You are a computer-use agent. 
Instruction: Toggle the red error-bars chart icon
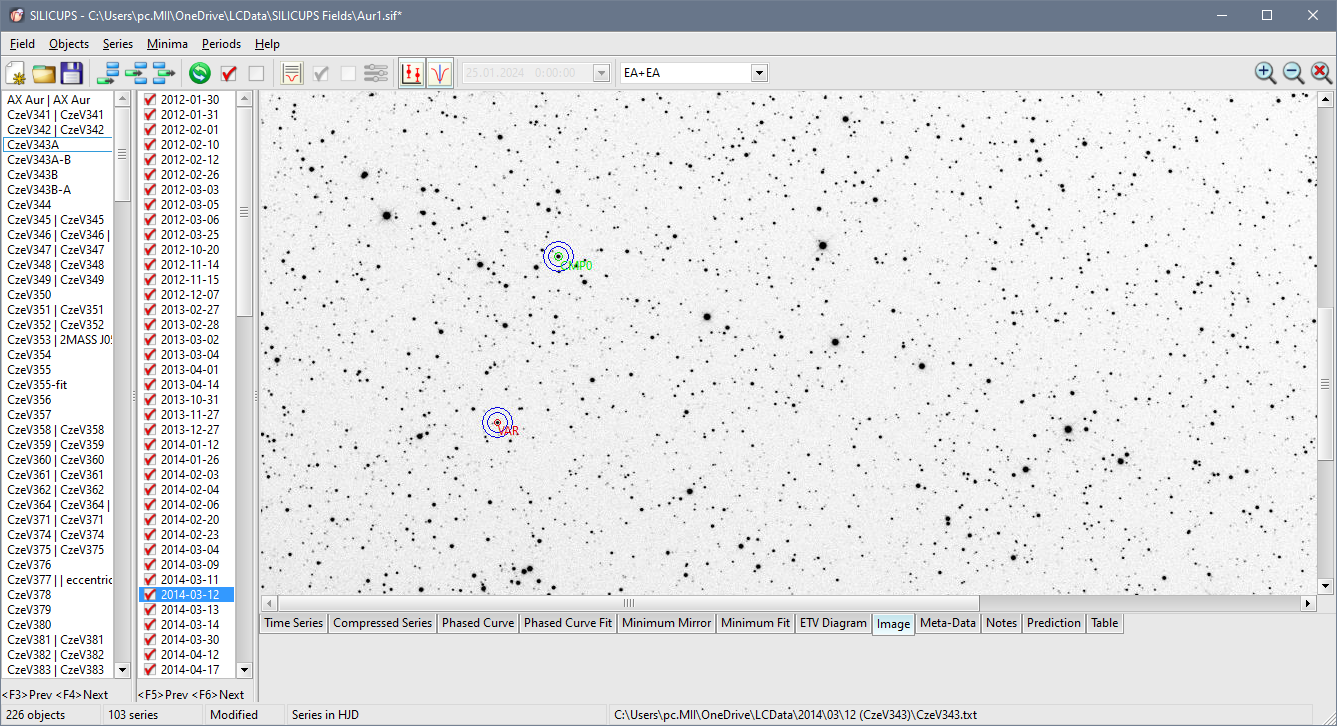click(x=411, y=73)
